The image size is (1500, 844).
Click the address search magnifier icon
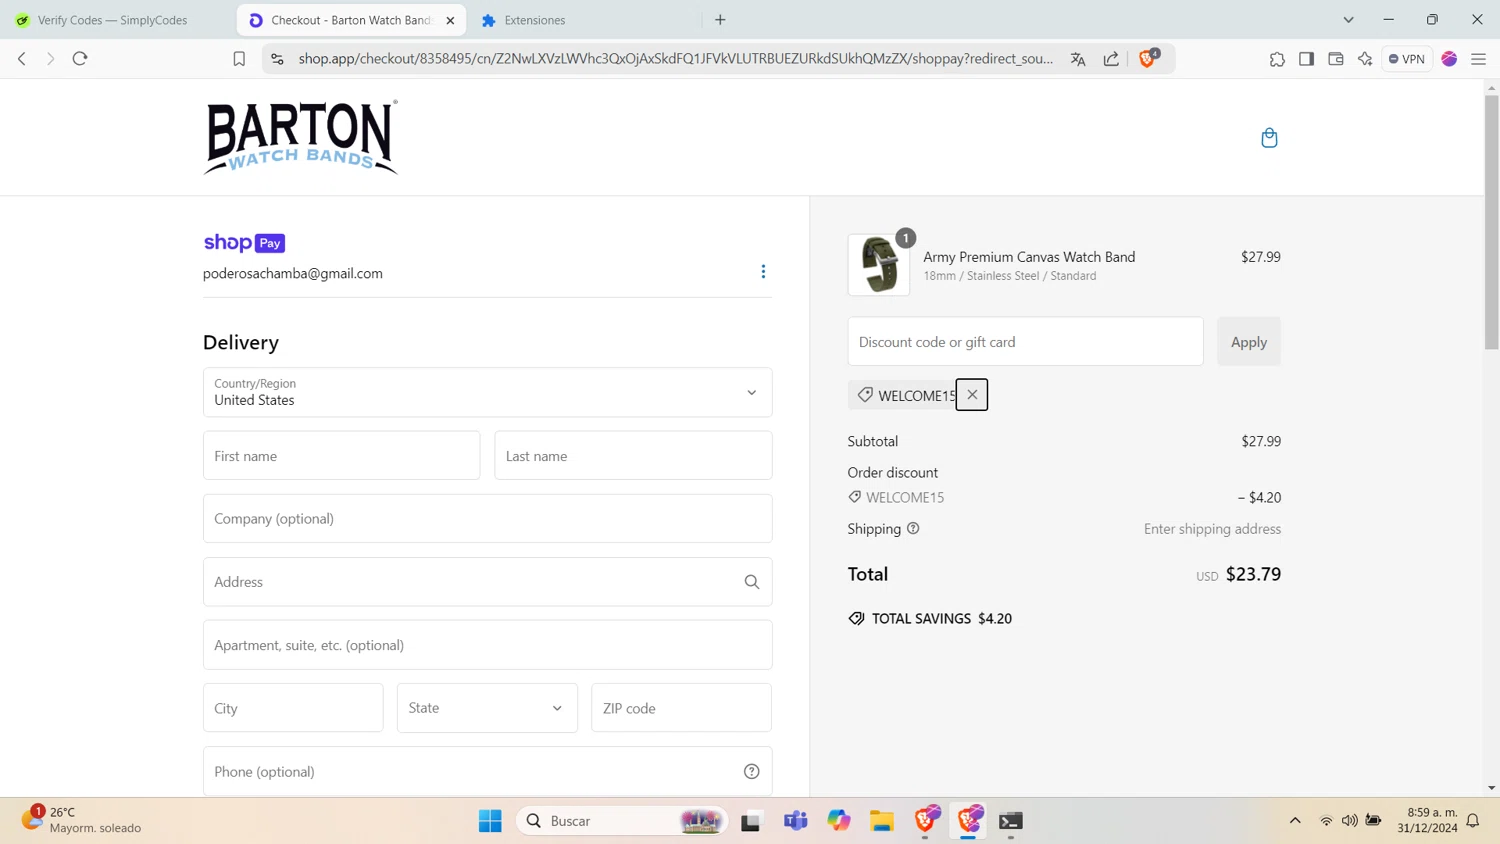pyautogui.click(x=752, y=582)
